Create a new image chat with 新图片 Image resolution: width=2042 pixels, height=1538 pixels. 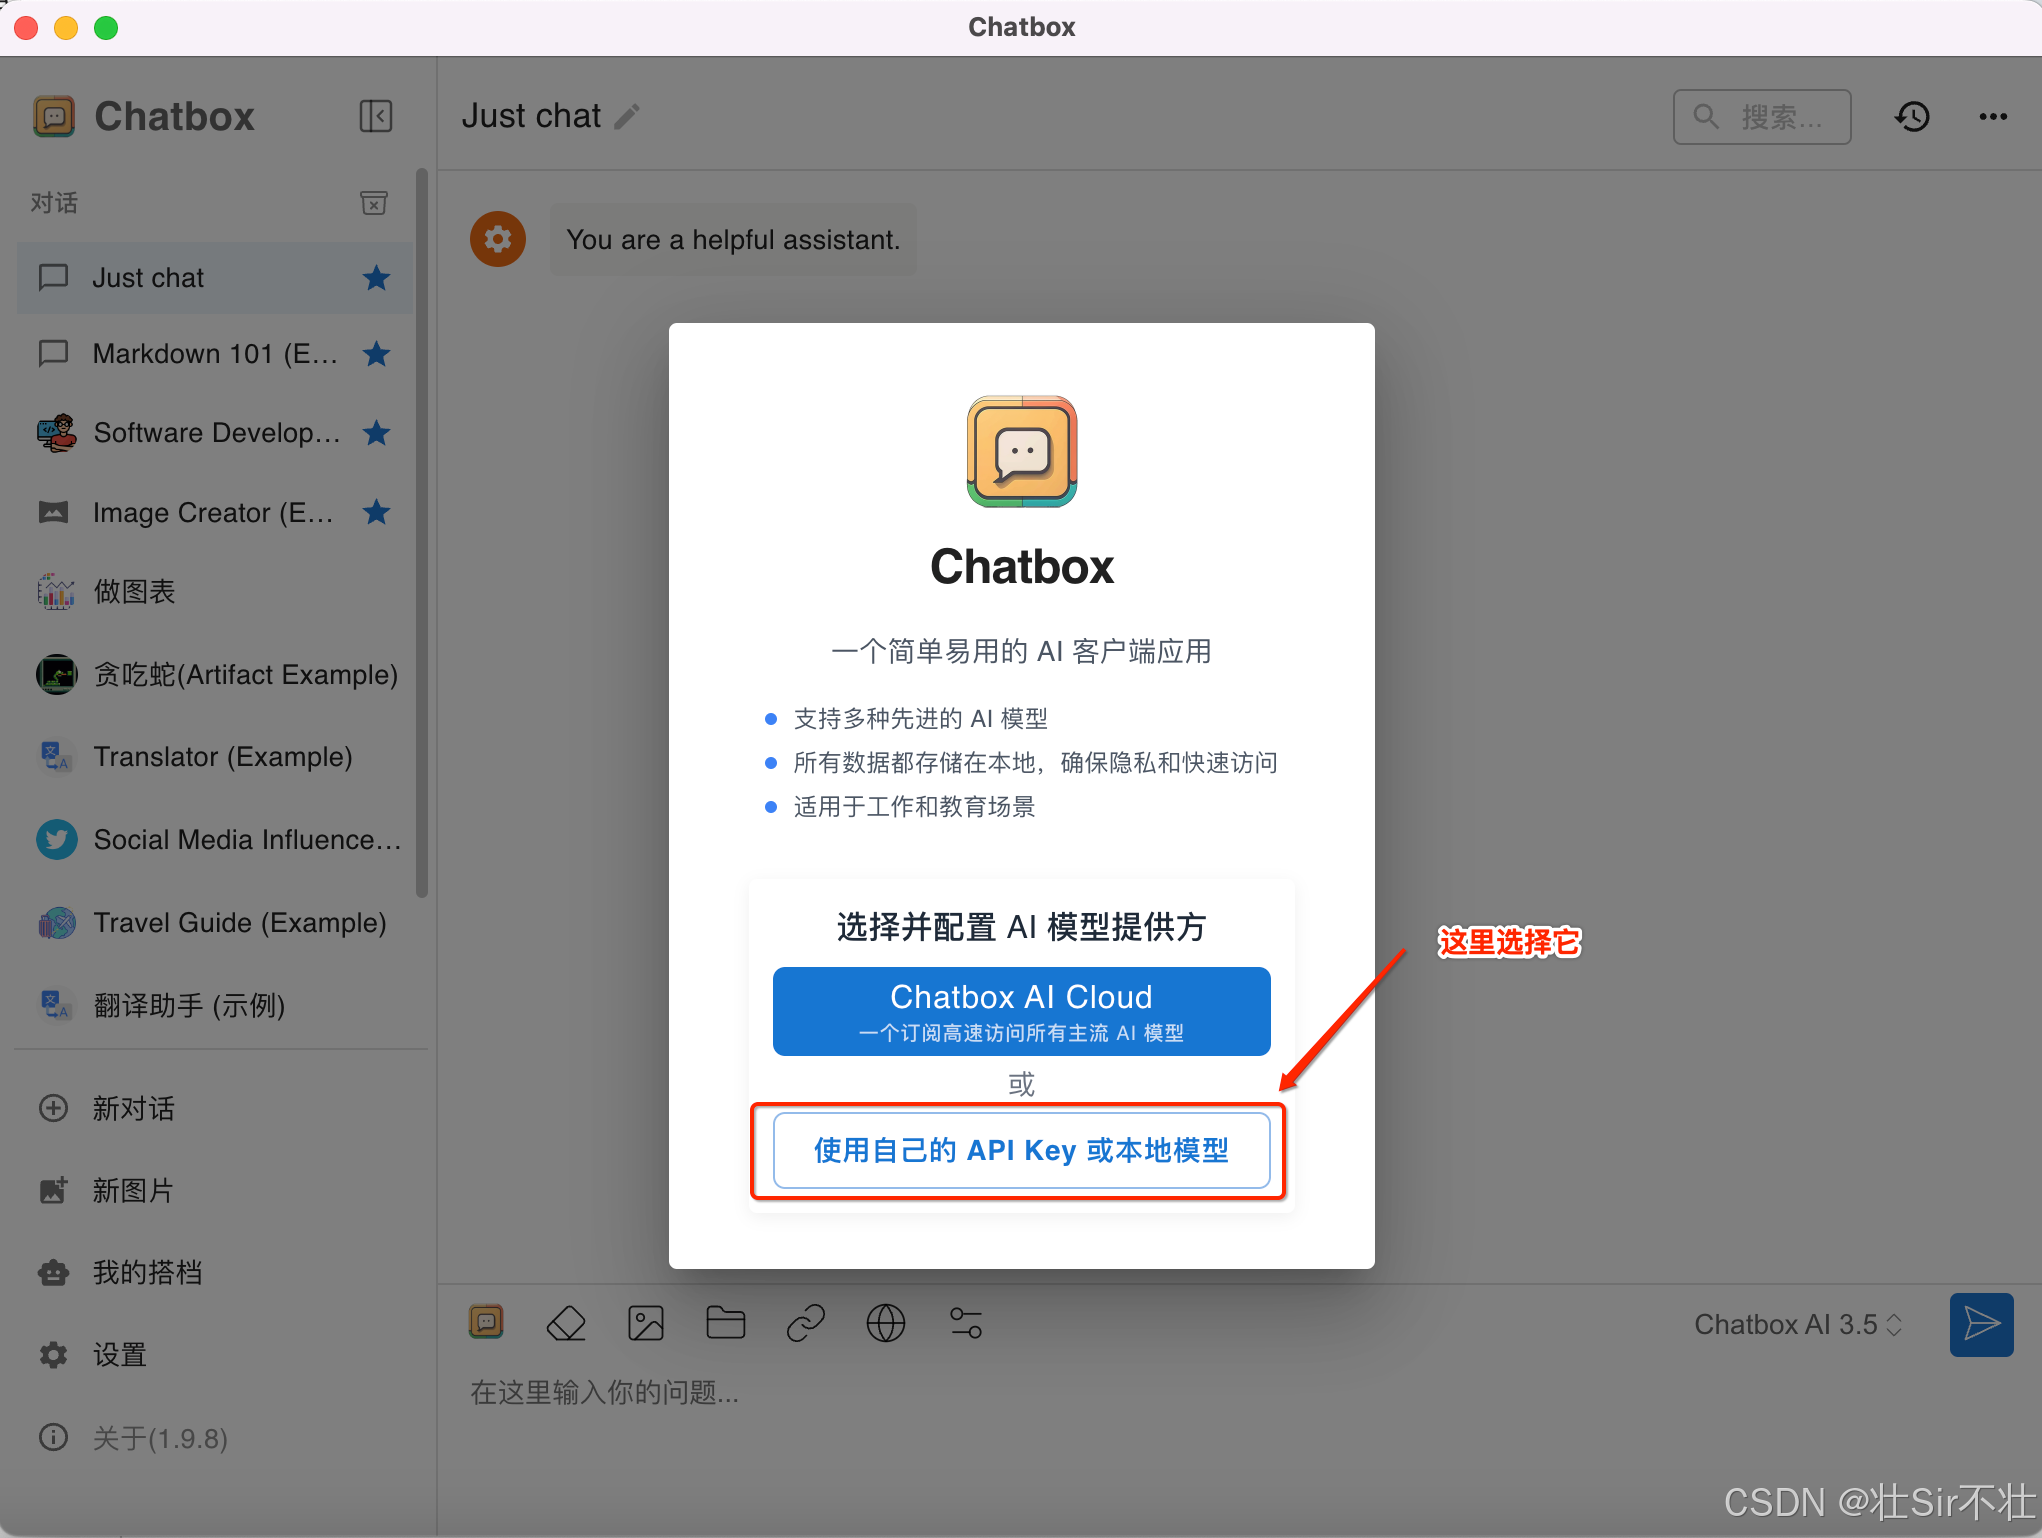point(215,1190)
